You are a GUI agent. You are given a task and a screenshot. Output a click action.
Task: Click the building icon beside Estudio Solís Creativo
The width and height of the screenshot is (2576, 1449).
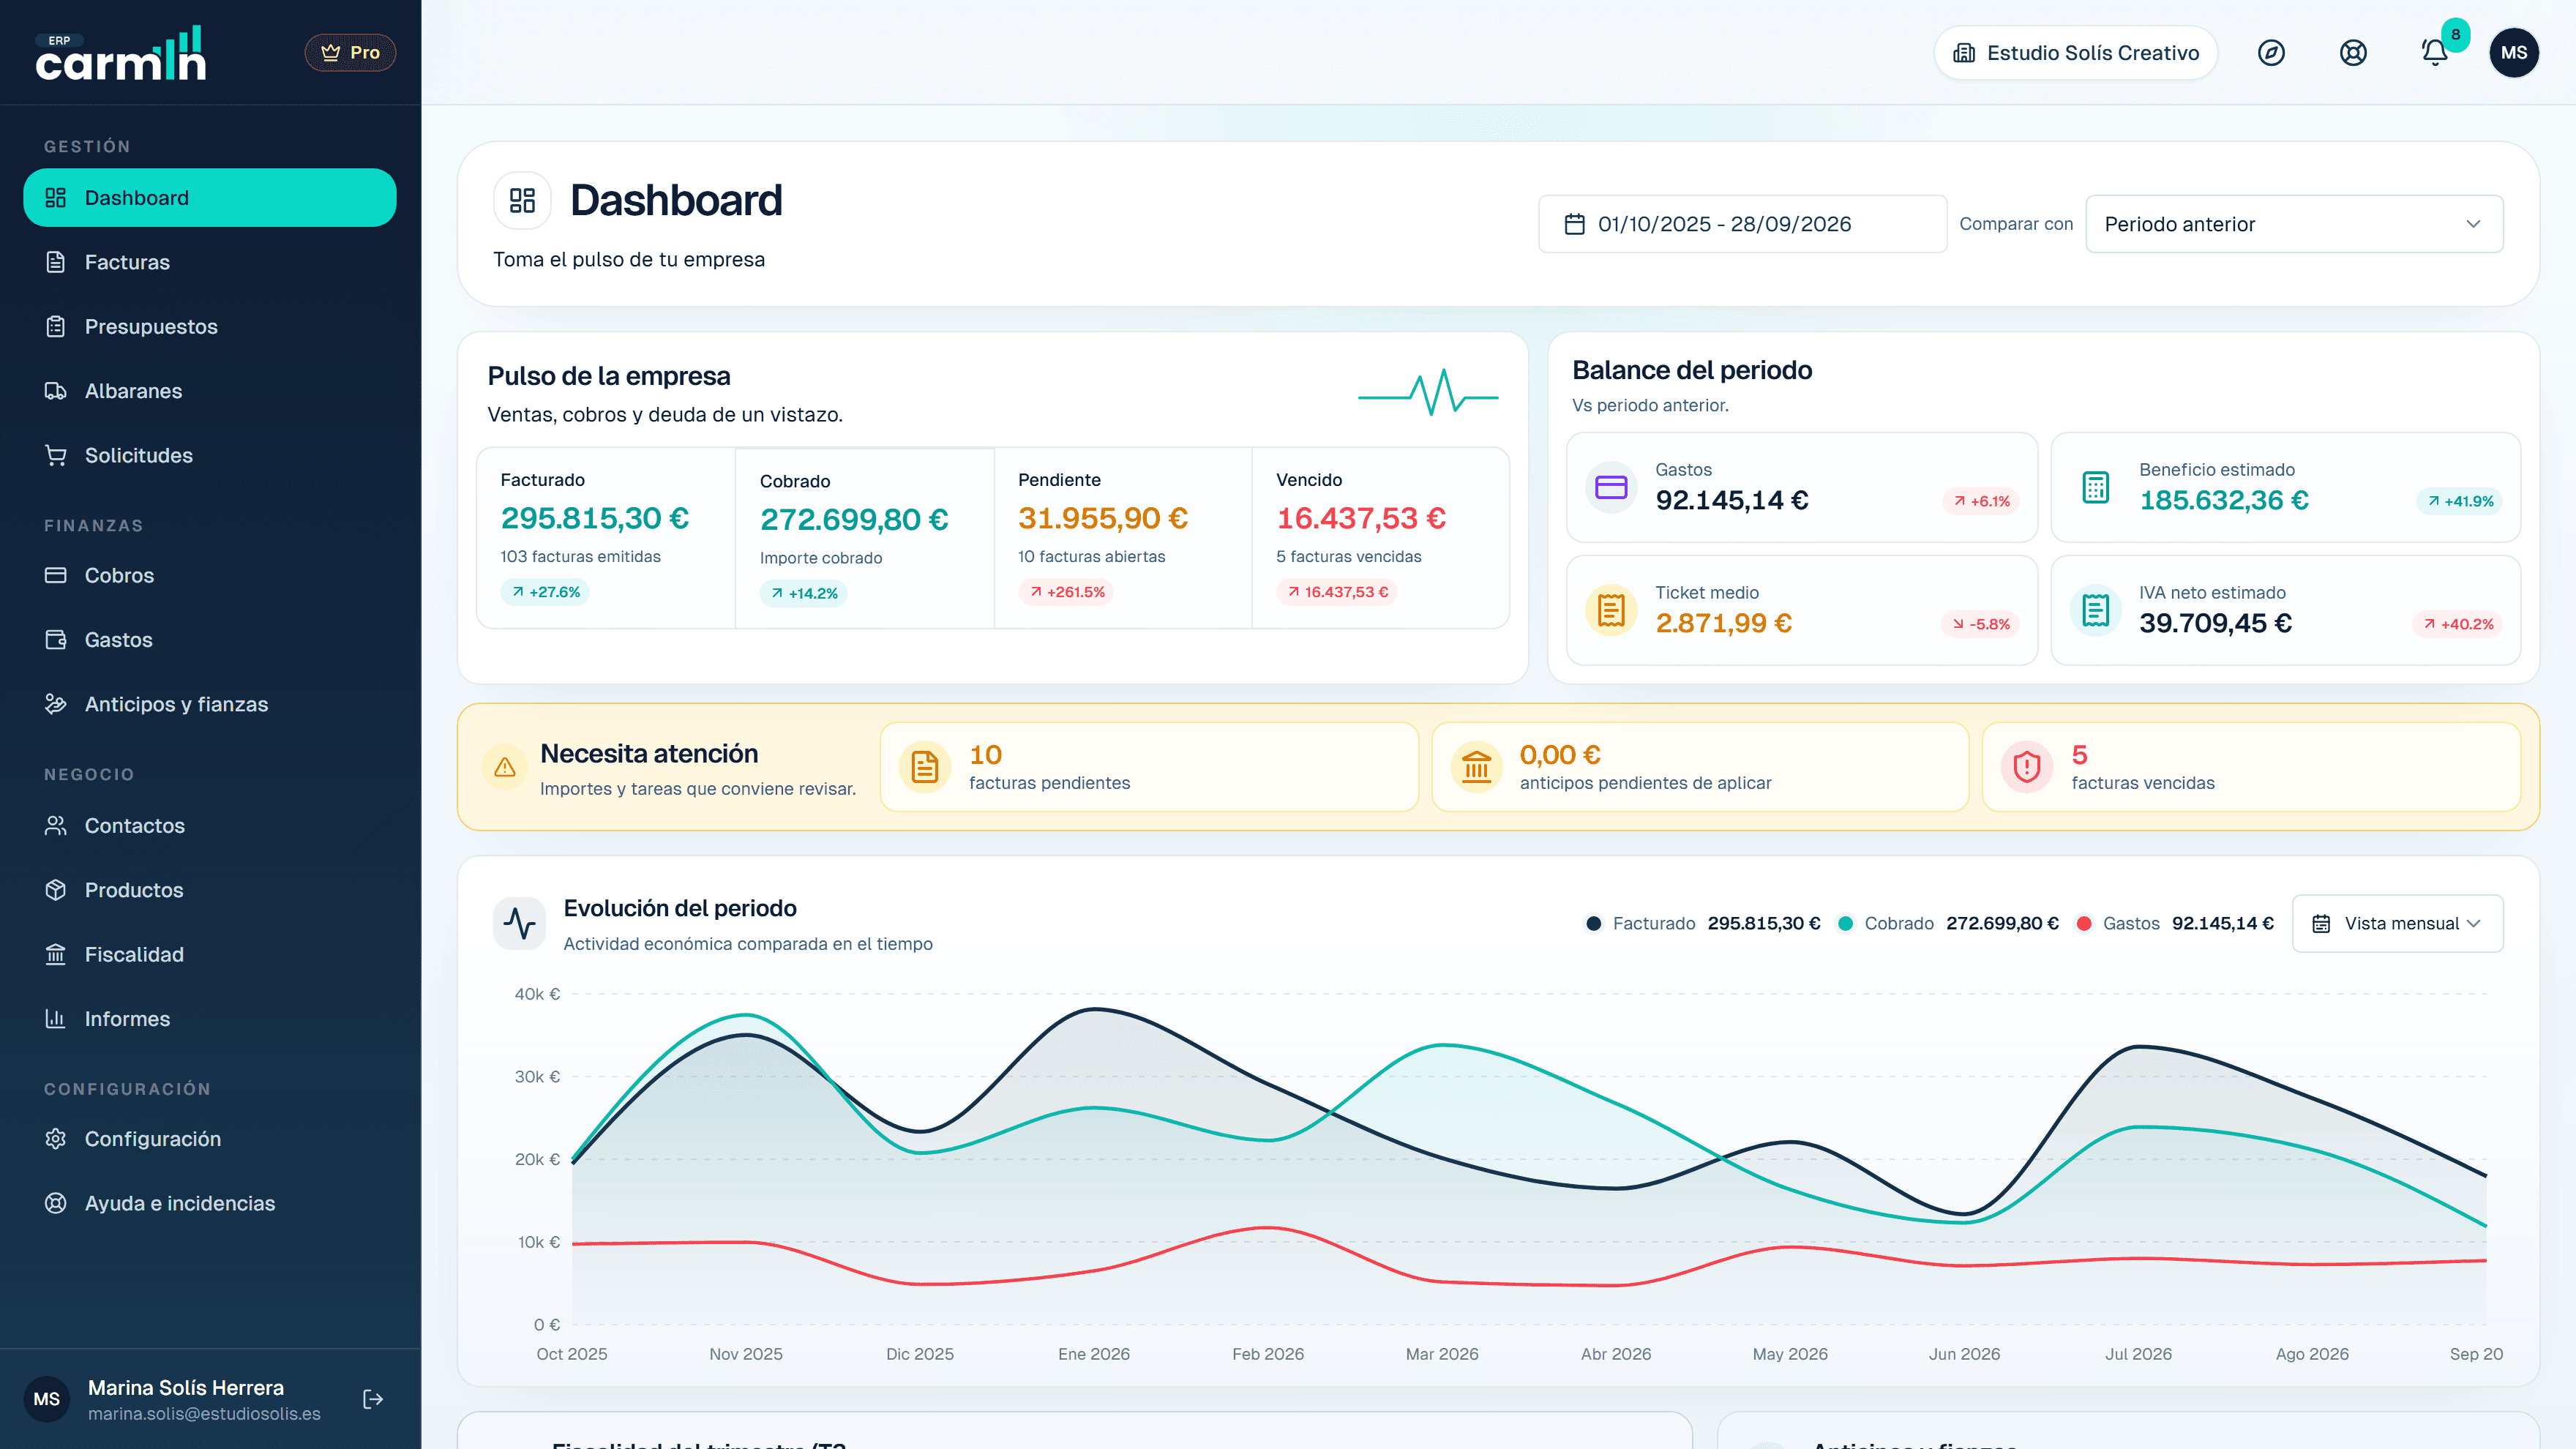[x=1964, y=53]
